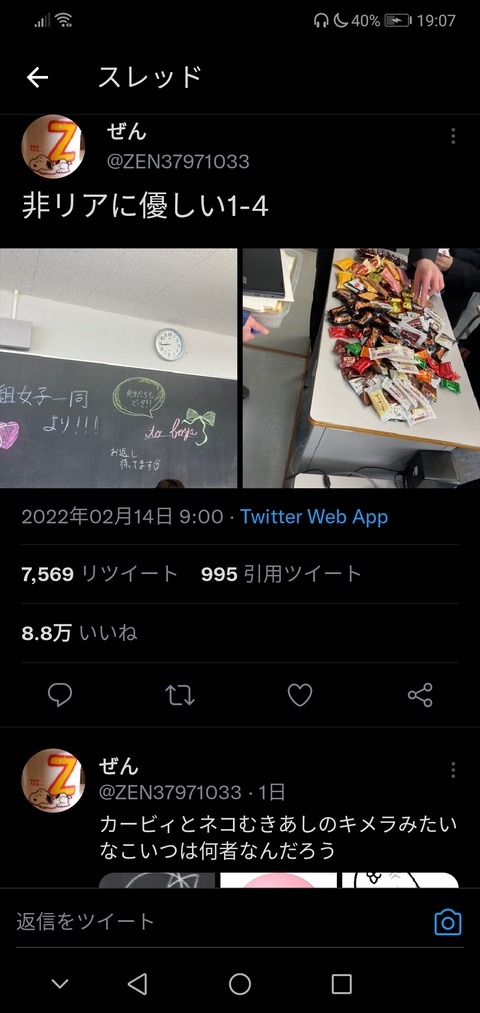
Task: Tap the retweet arrows icon
Action: 180,695
